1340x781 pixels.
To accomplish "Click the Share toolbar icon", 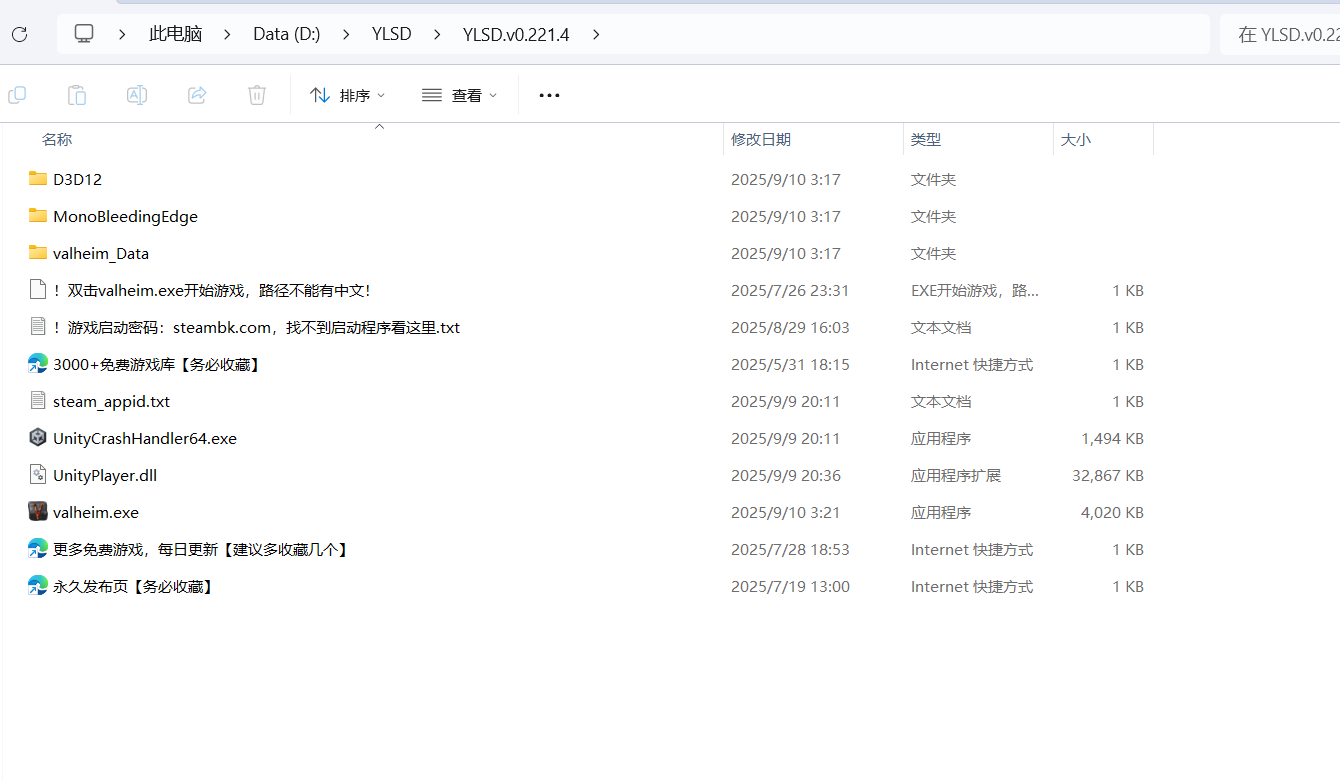I will [197, 95].
